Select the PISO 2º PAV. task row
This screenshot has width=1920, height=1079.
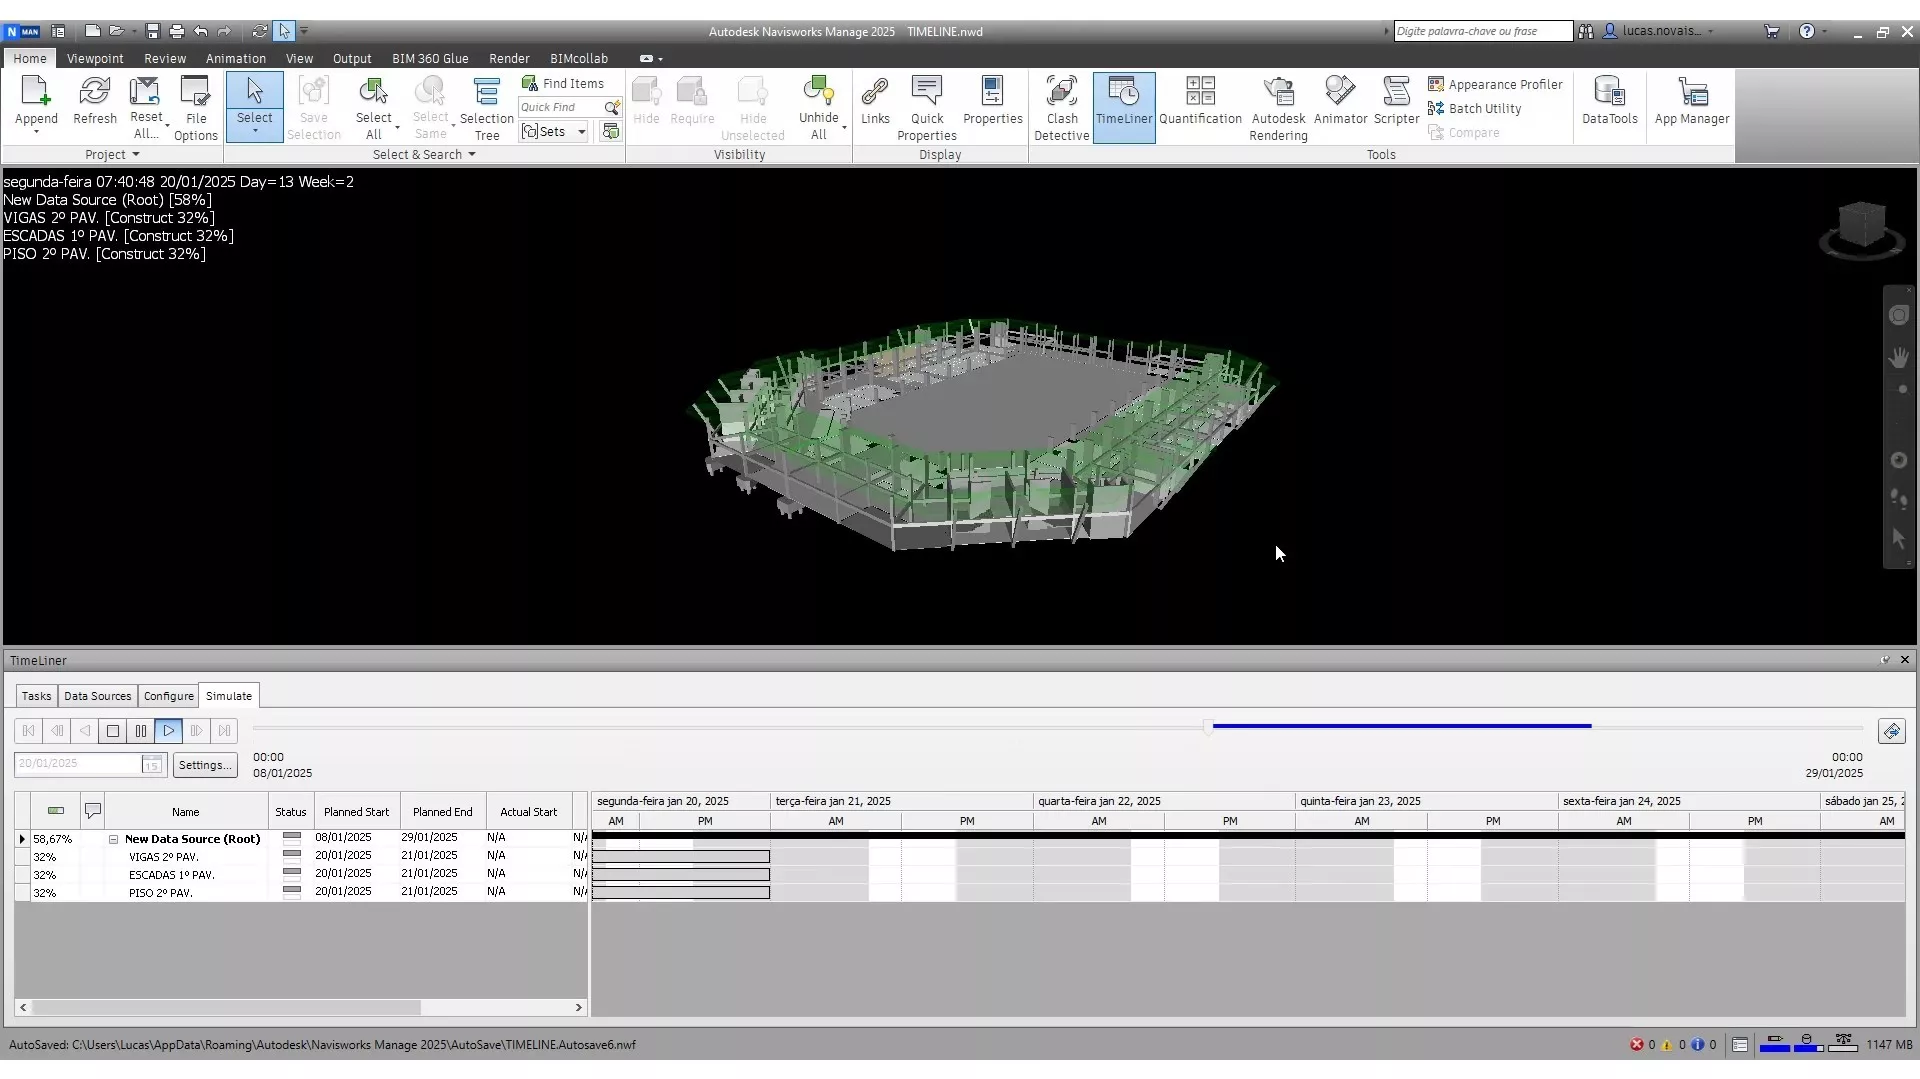(x=300, y=893)
